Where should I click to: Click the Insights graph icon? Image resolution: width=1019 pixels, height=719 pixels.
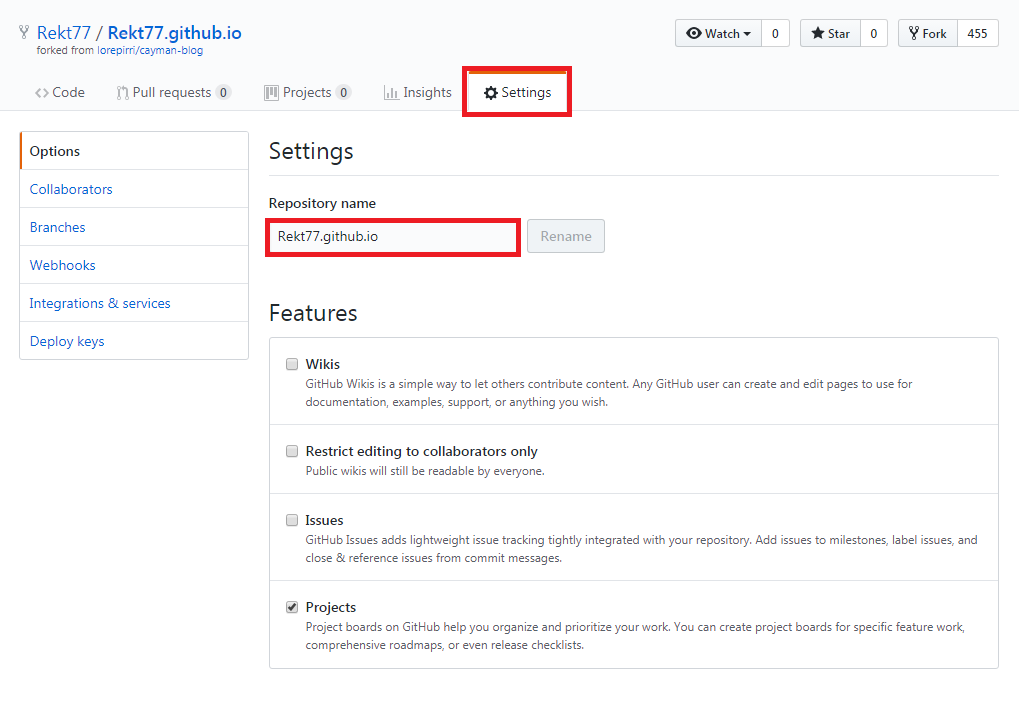391,93
